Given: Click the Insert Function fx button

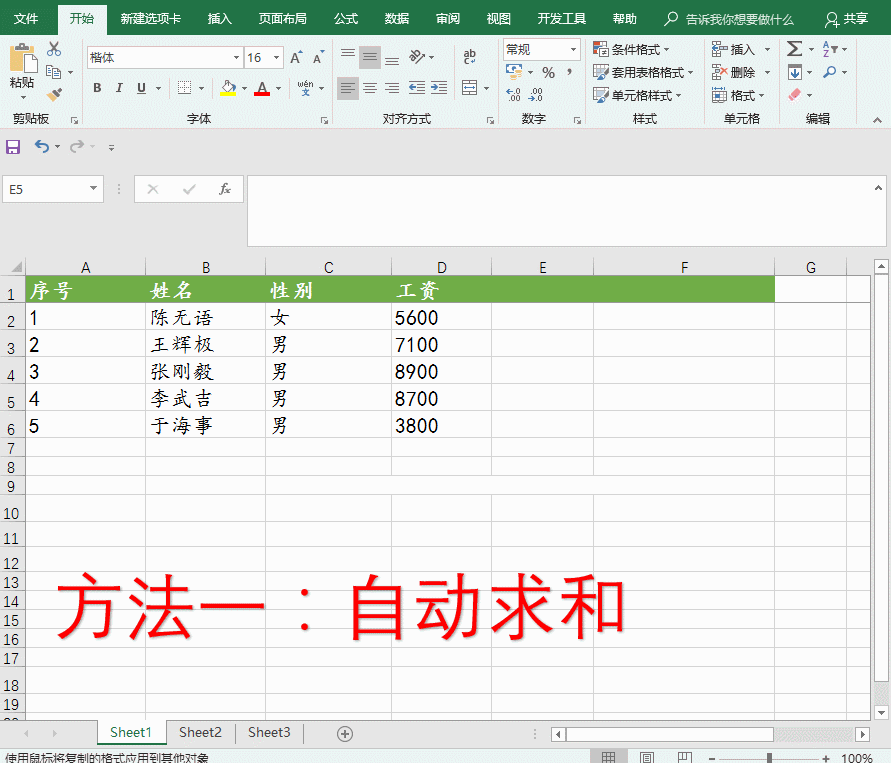Looking at the screenshot, I should pos(224,189).
